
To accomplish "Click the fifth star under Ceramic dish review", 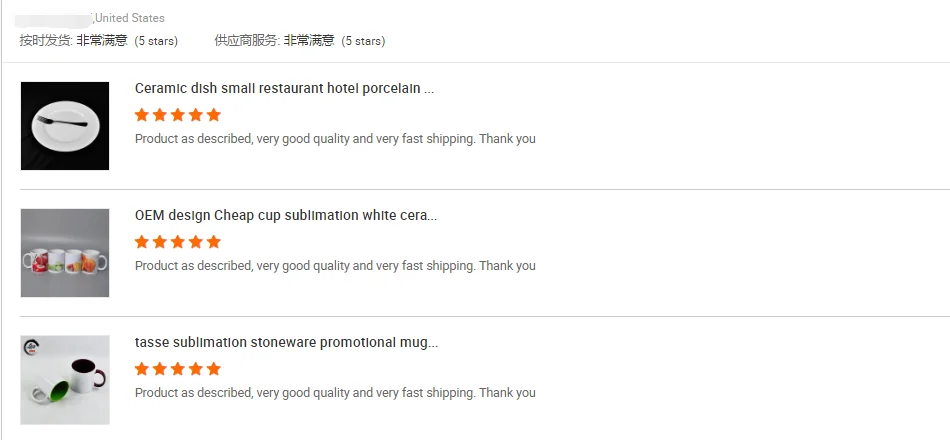I will pos(213,115).
